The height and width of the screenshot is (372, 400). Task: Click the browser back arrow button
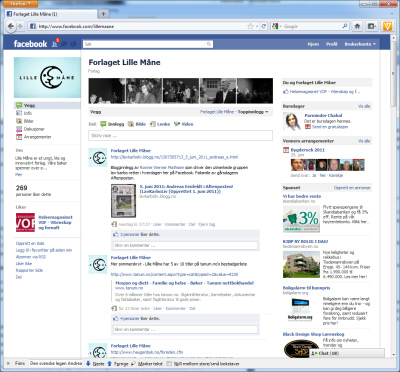(11, 26)
